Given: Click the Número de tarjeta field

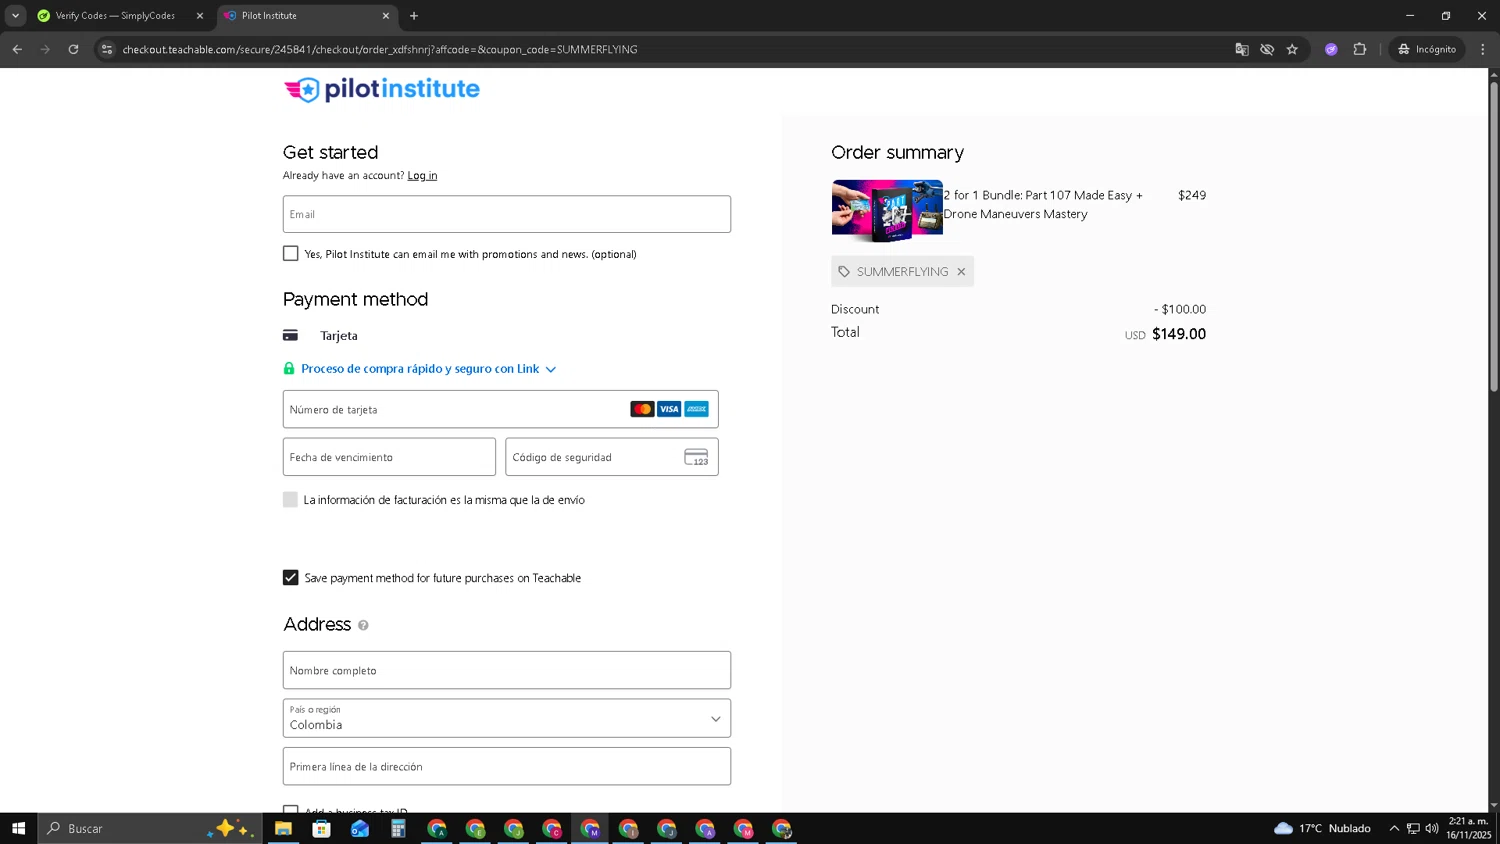Looking at the screenshot, I should pos(500,409).
